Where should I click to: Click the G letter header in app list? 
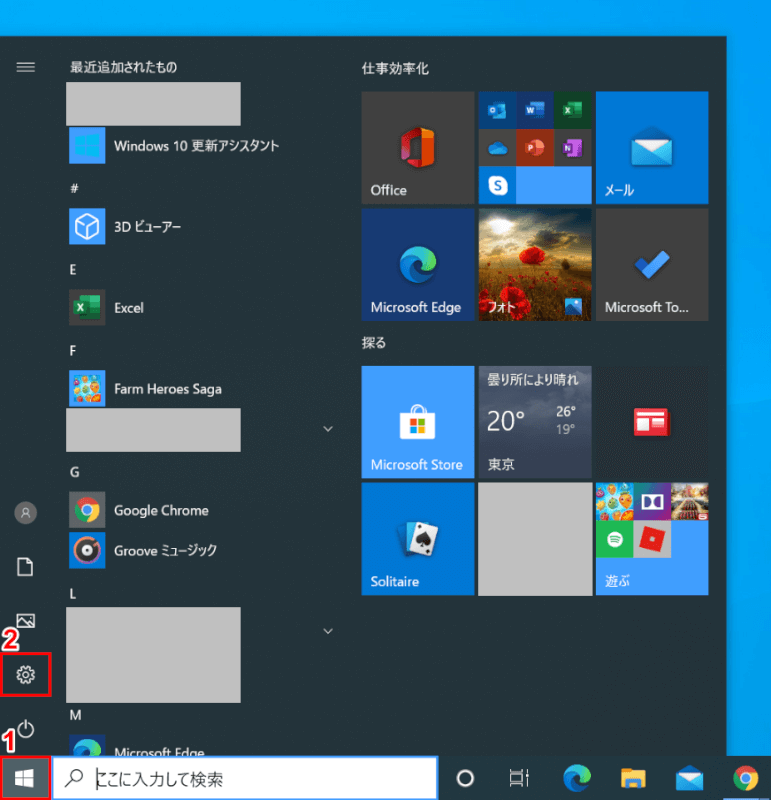pyautogui.click(x=74, y=472)
